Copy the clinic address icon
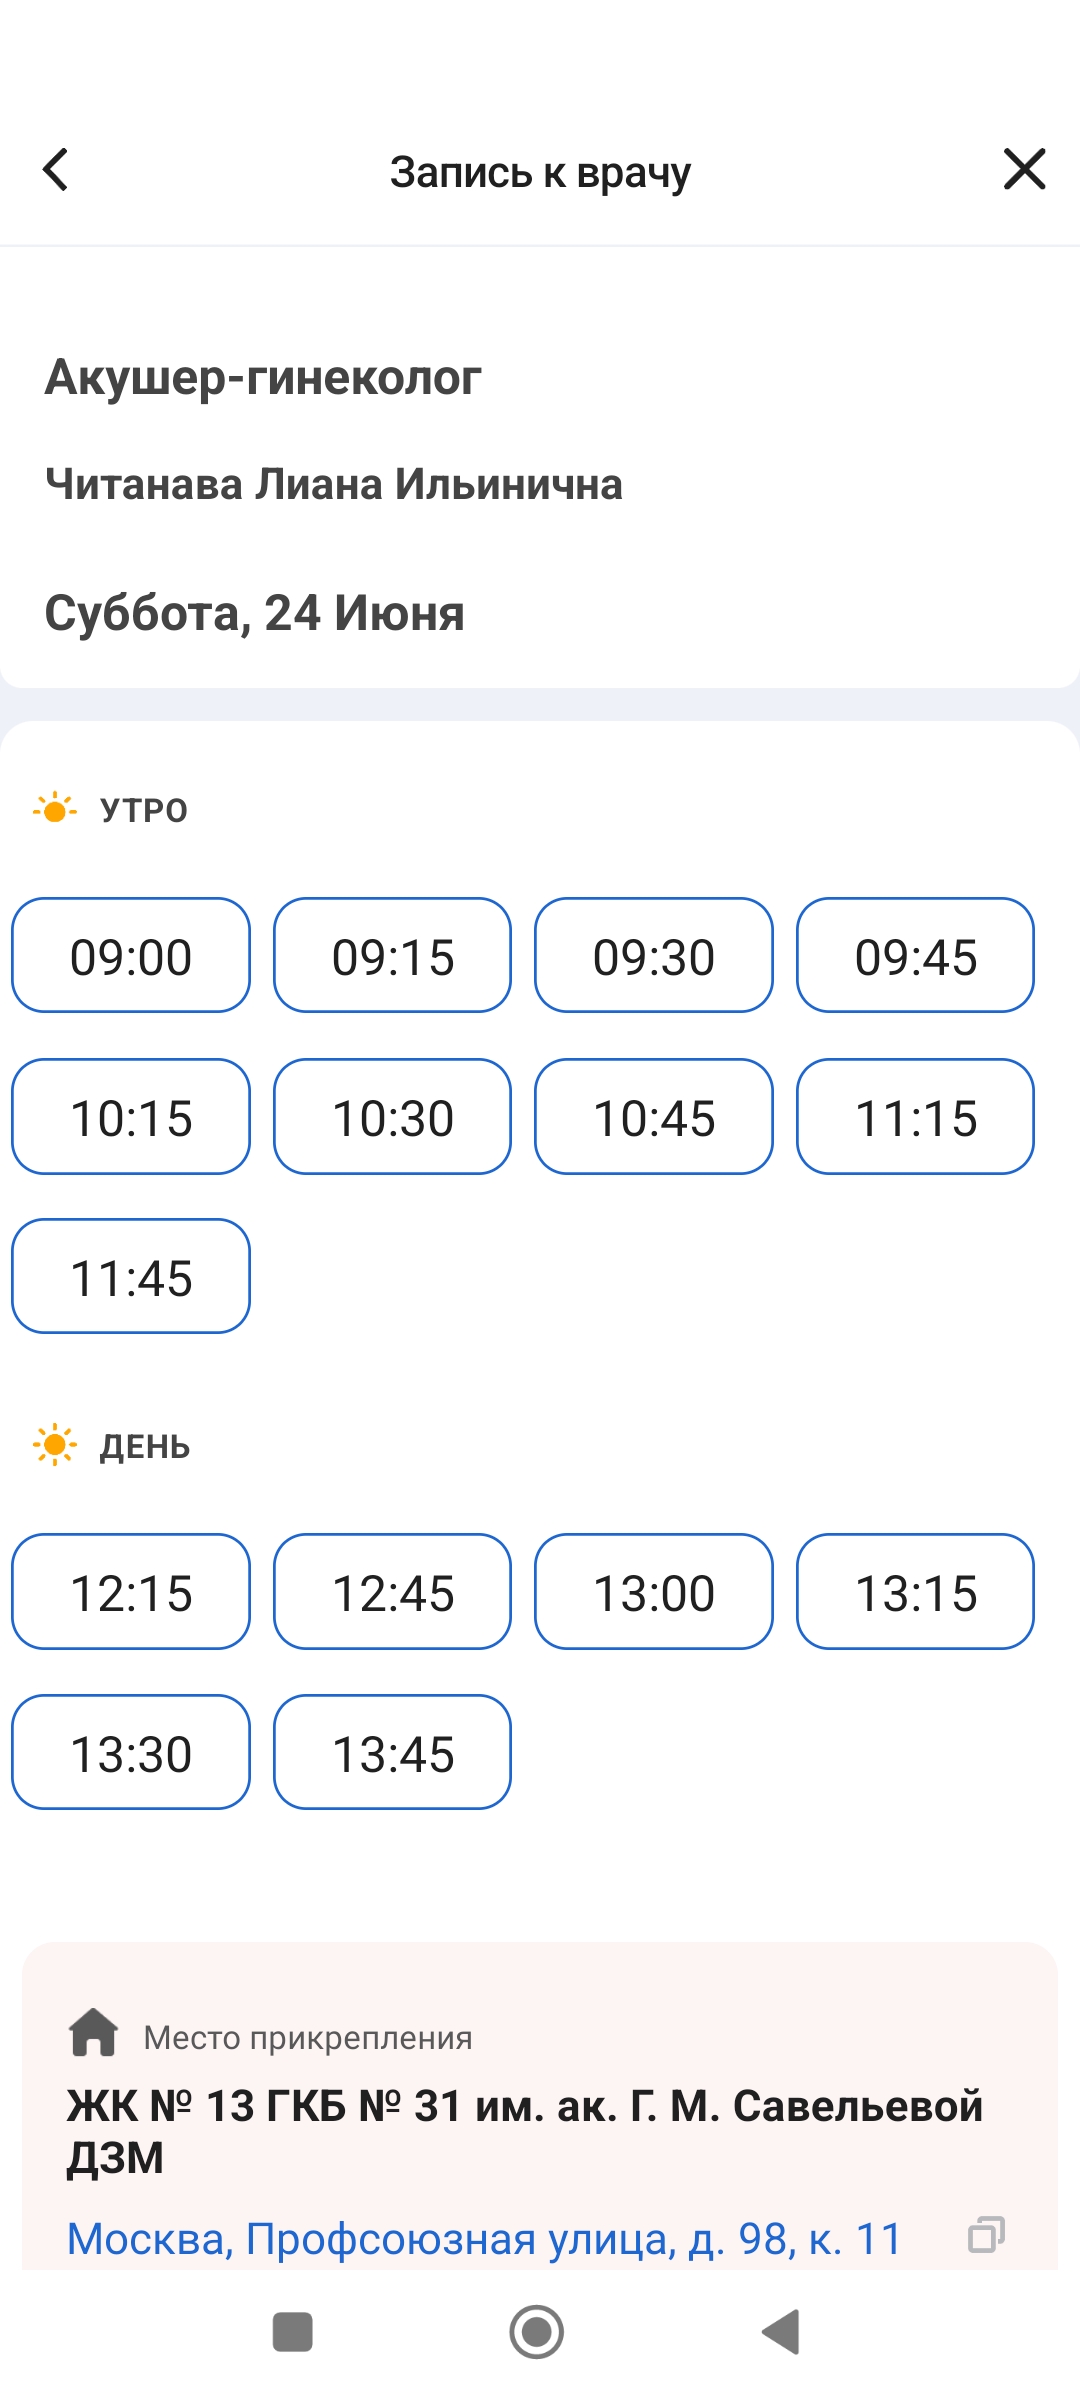1080x2400 pixels. 986,2235
